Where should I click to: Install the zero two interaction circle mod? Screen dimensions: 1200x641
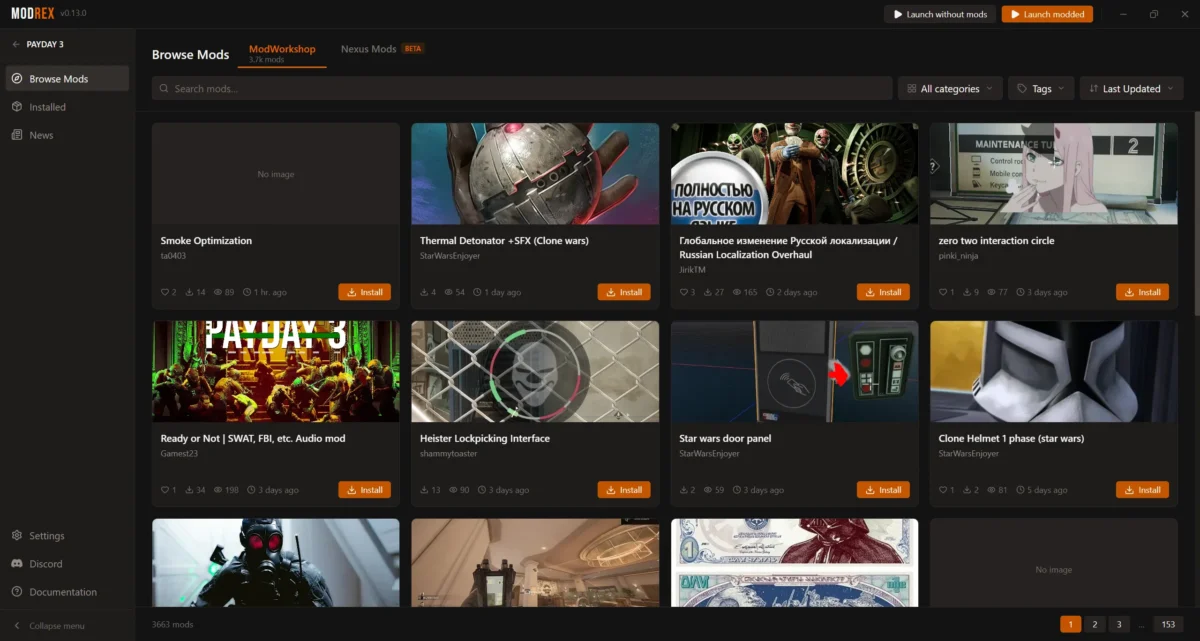click(1142, 292)
